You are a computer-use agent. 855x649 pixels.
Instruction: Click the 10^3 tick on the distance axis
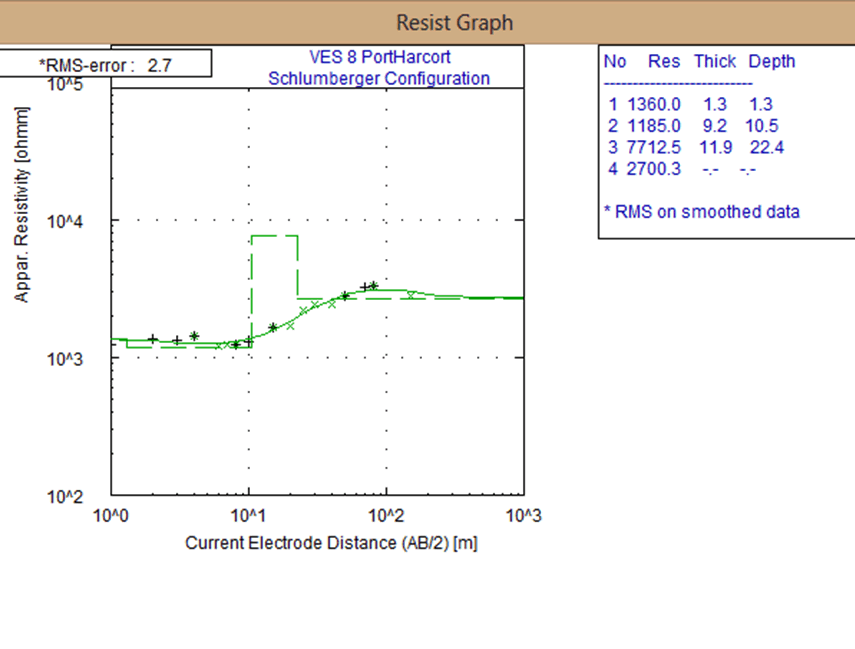pyautogui.click(x=522, y=514)
